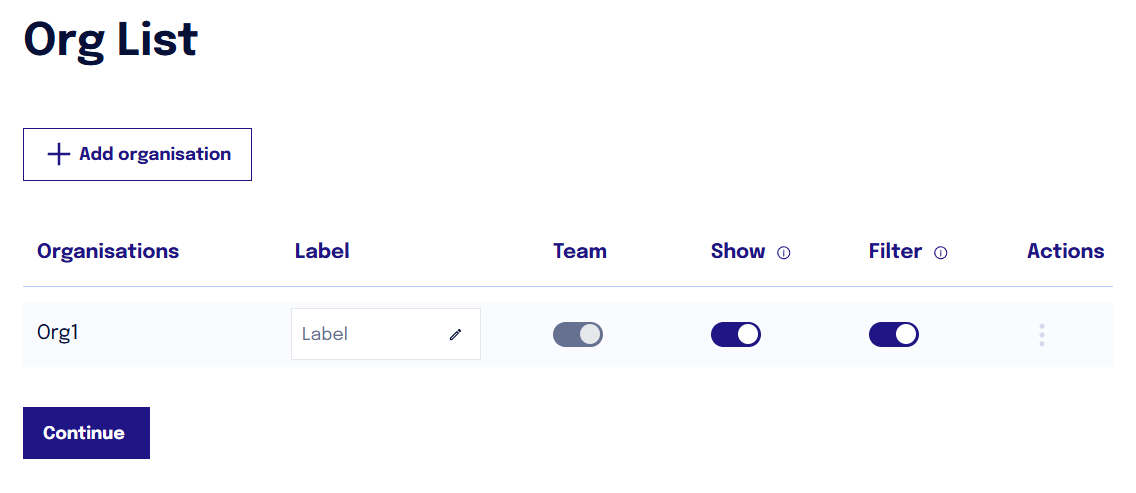This screenshot has height=493, width=1136.
Task: Click the Org List page heading
Action: pos(111,40)
